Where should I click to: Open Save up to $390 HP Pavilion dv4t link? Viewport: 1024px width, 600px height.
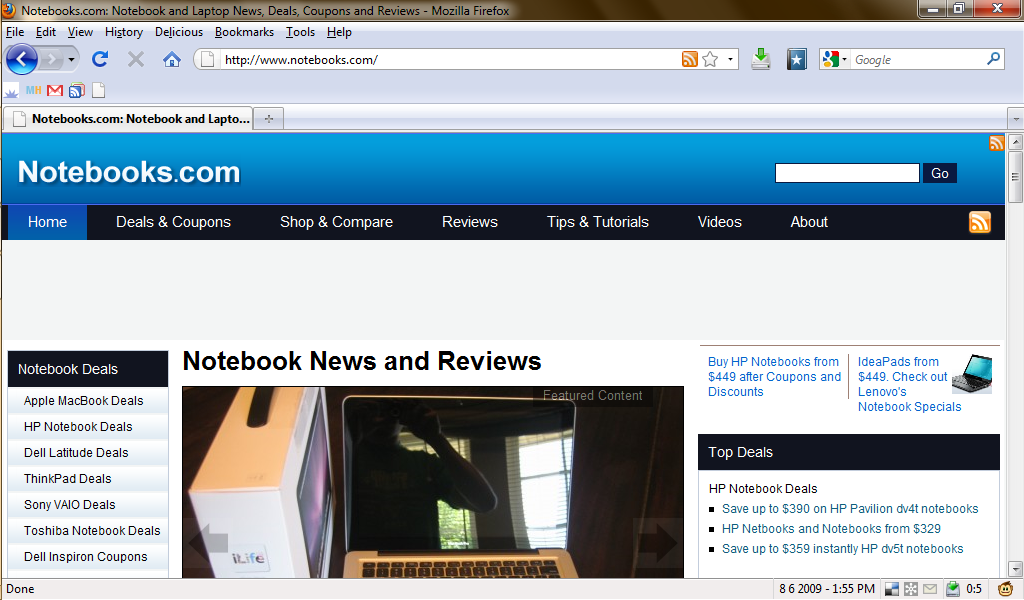pyautogui.click(x=850, y=509)
